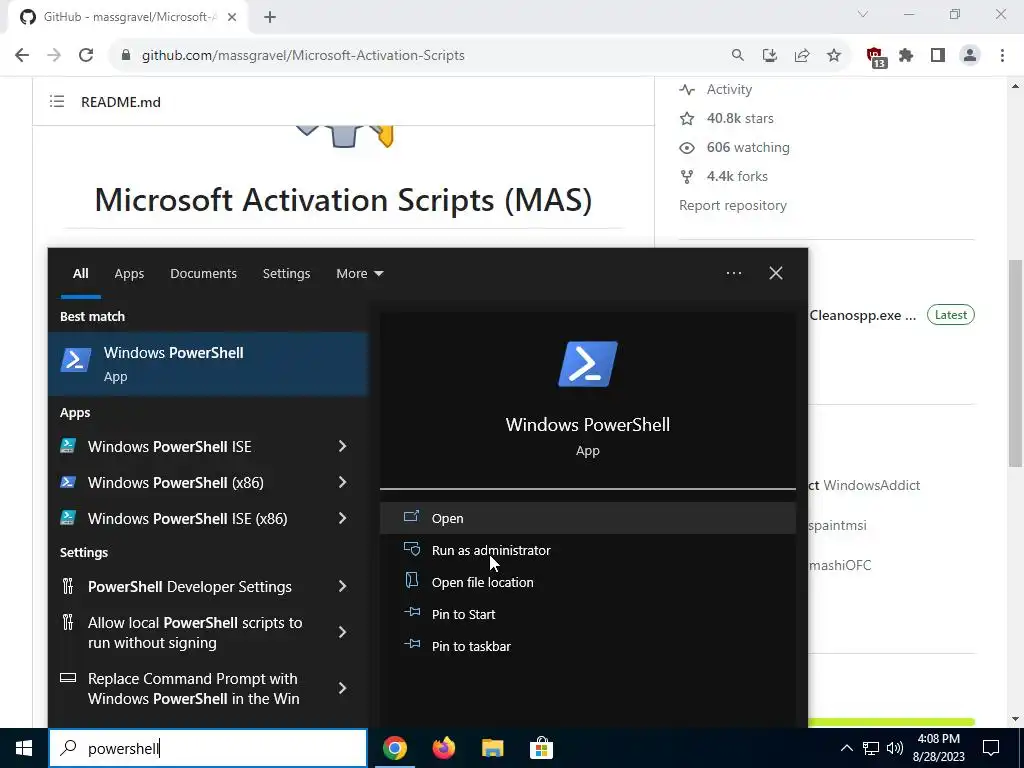Switch to the Documents search tab
This screenshot has width=1024, height=768.
click(203, 274)
